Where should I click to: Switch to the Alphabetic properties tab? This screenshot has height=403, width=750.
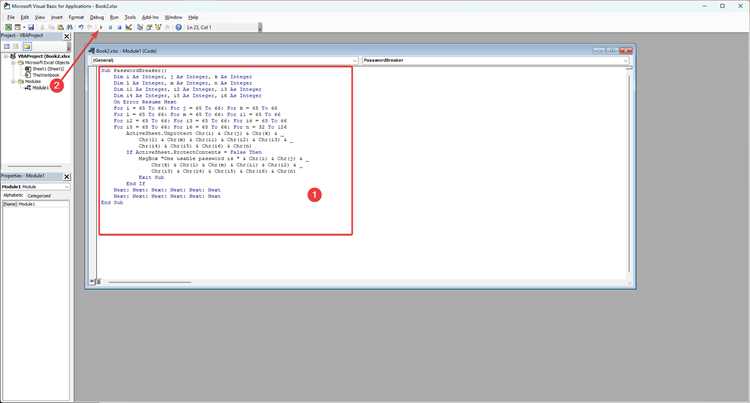tap(13, 196)
